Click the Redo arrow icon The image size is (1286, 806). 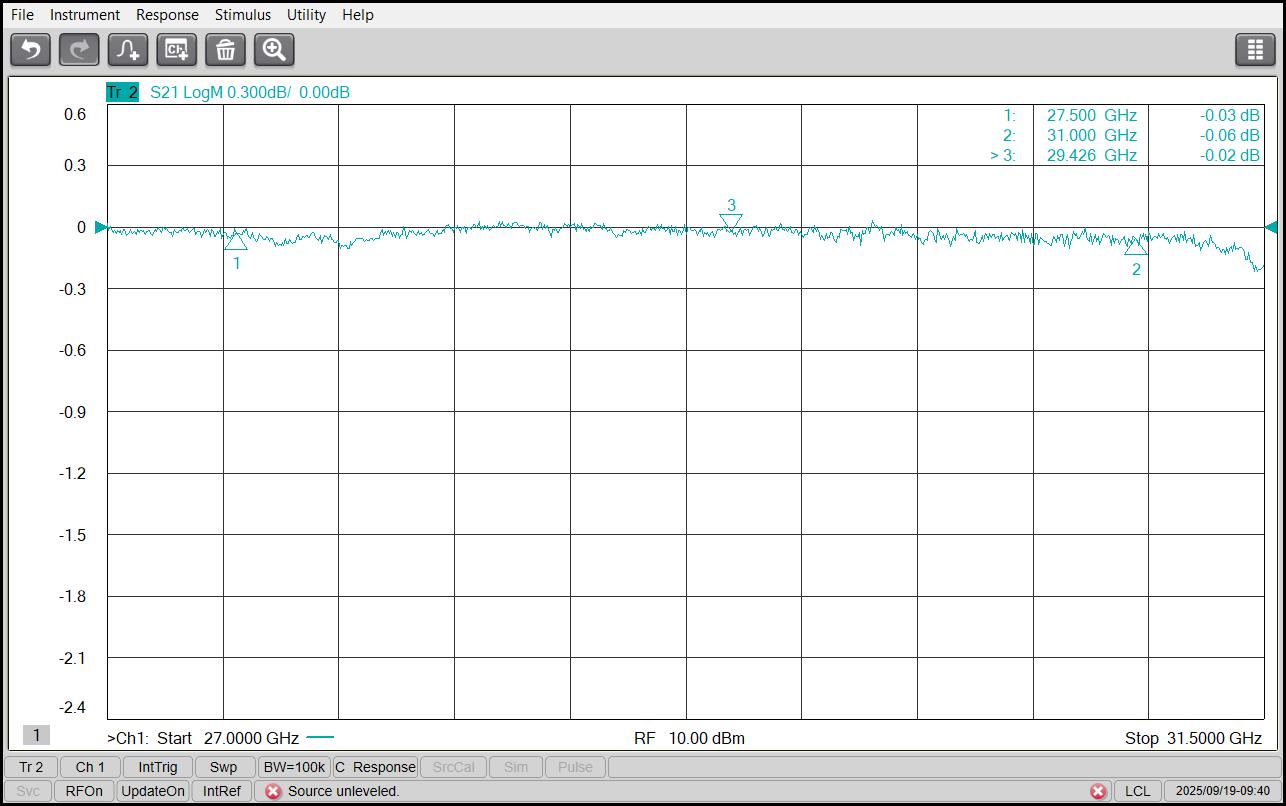point(79,49)
